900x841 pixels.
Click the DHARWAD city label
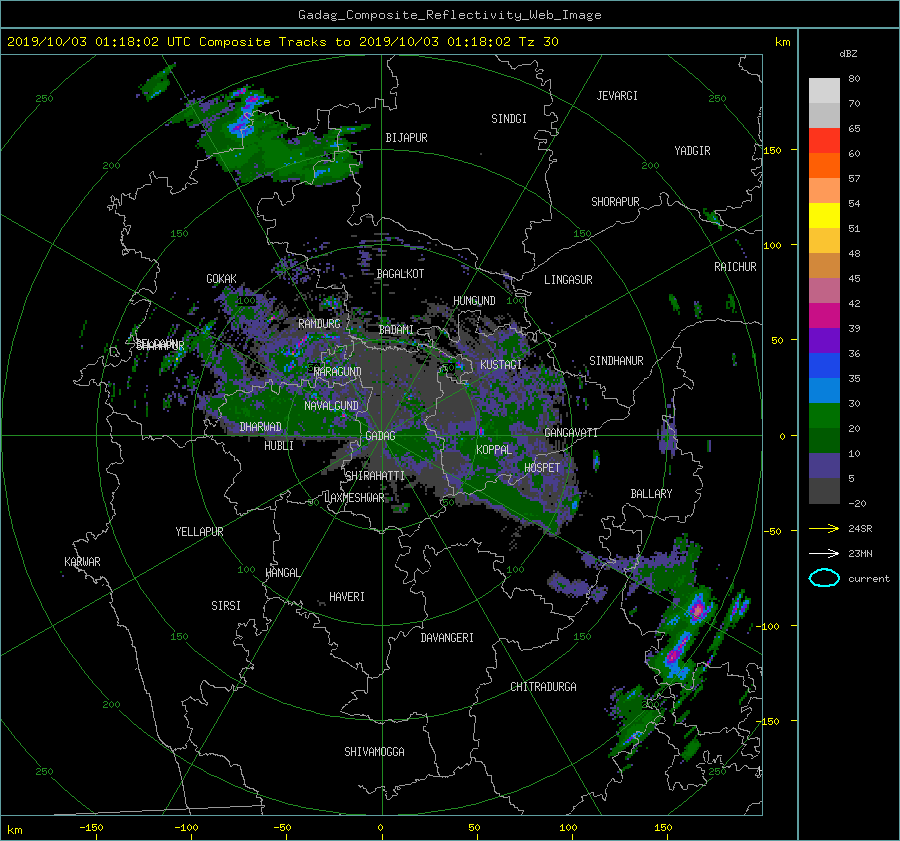[260, 427]
